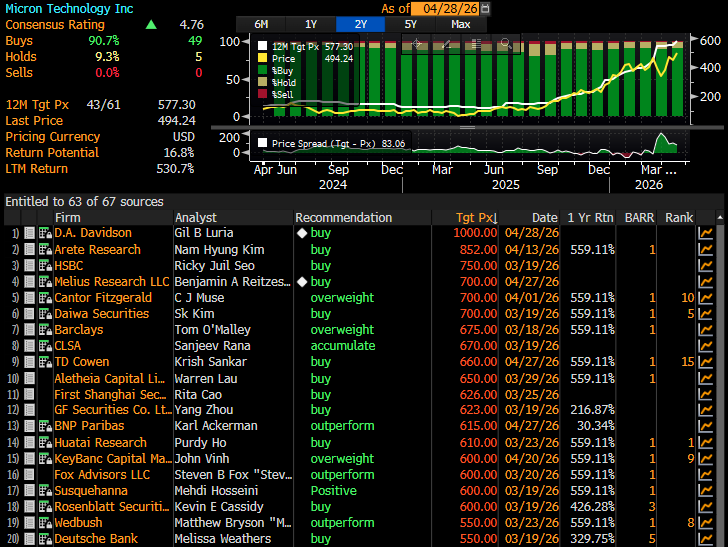The height and width of the screenshot is (547, 728).
Task: Switch chart range to 5Y tab
Action: pyautogui.click(x=411, y=24)
